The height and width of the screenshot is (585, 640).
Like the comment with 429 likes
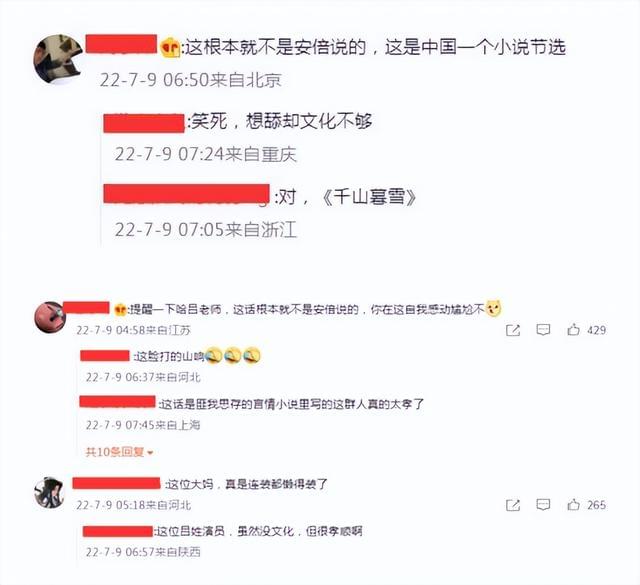[x=573, y=329]
